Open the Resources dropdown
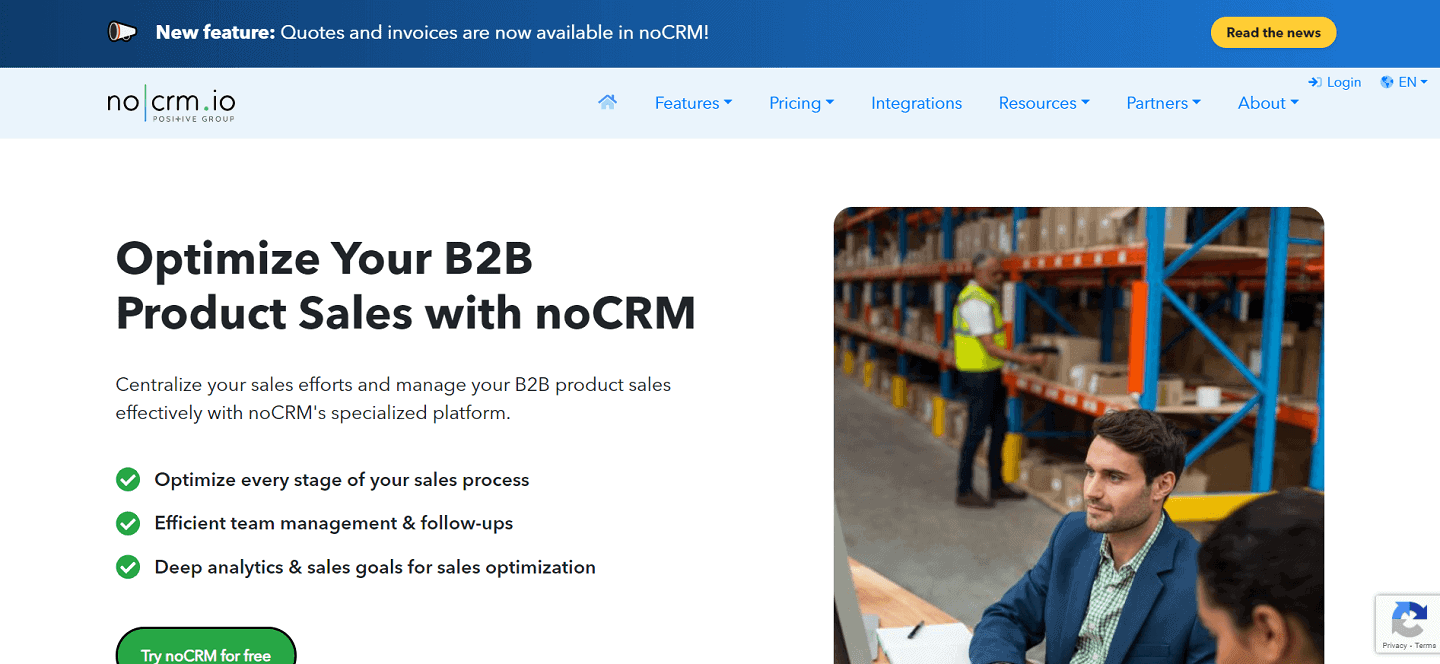The image size is (1440, 664). [1043, 103]
